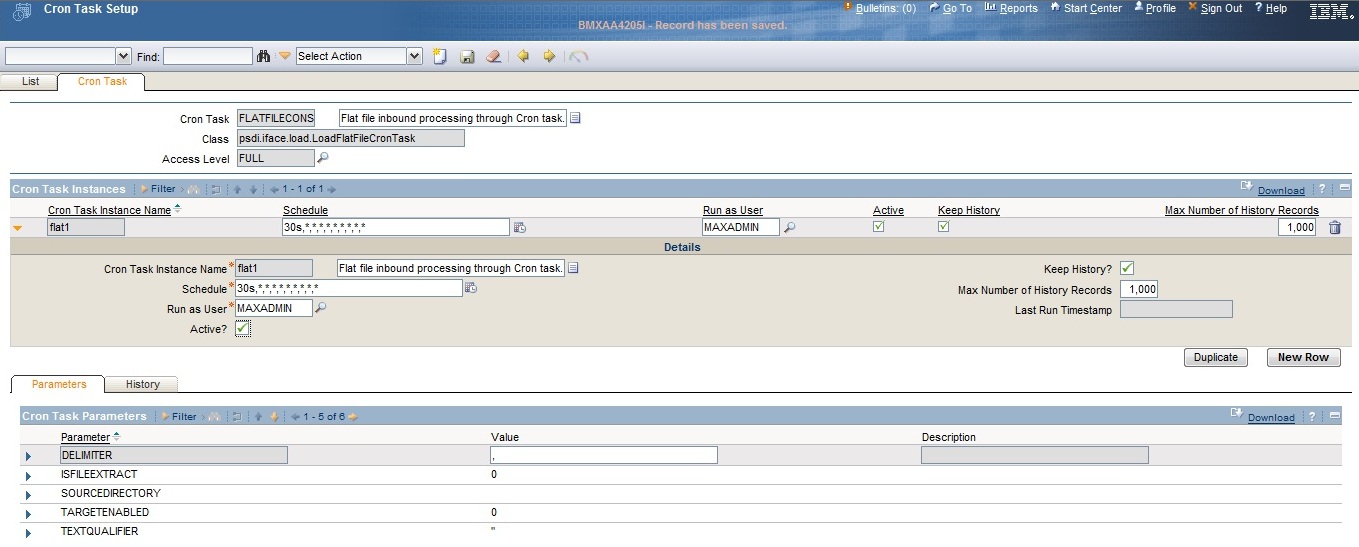Image resolution: width=1359 pixels, height=547 pixels.
Task: Open schedule editor icon in instance table row
Action: (x=520, y=228)
